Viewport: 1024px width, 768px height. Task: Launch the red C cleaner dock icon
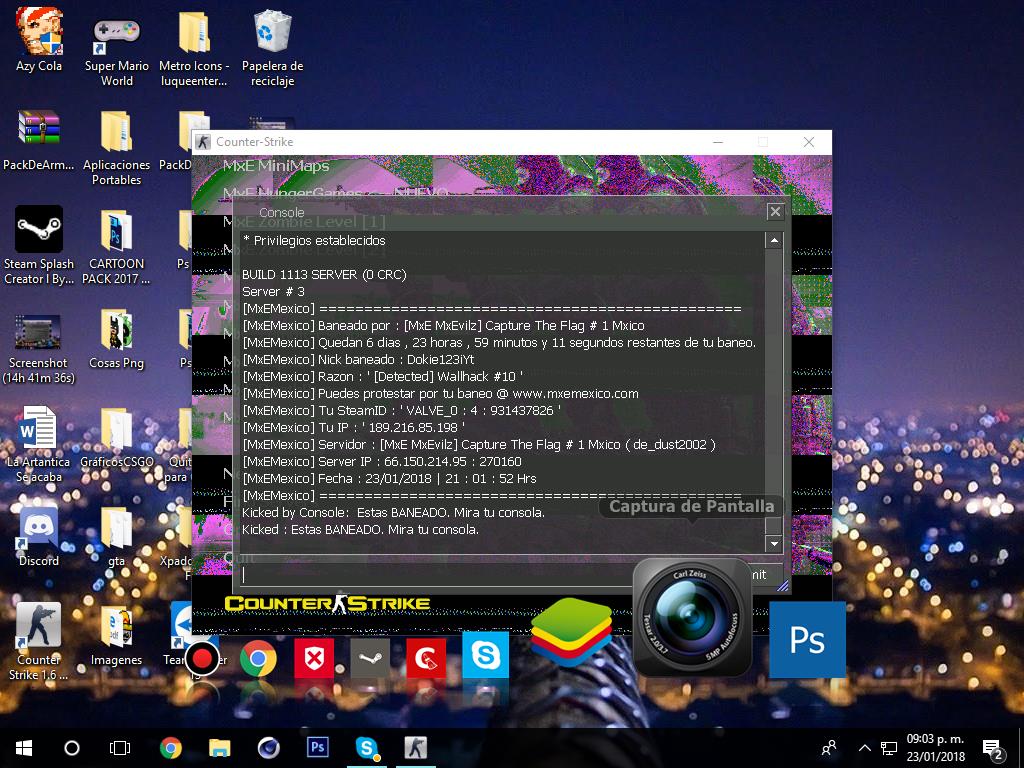point(426,658)
